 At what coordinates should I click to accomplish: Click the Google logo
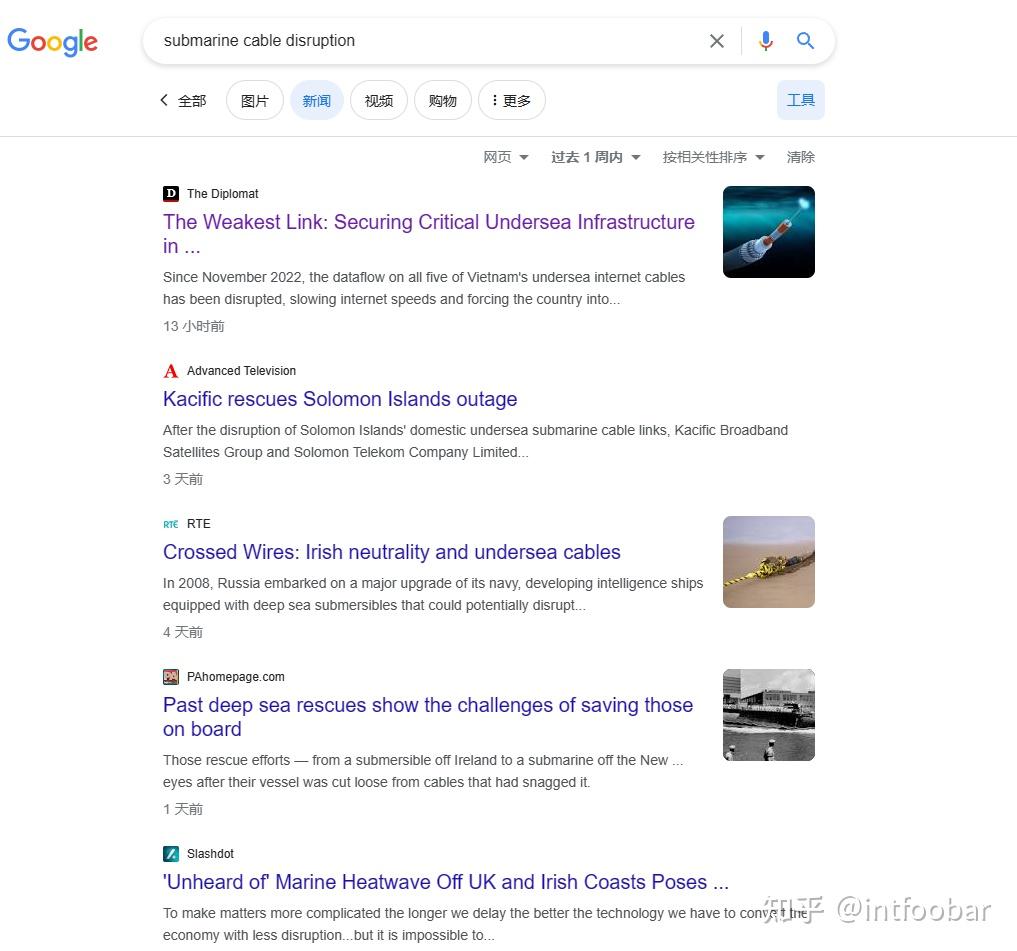coord(53,42)
